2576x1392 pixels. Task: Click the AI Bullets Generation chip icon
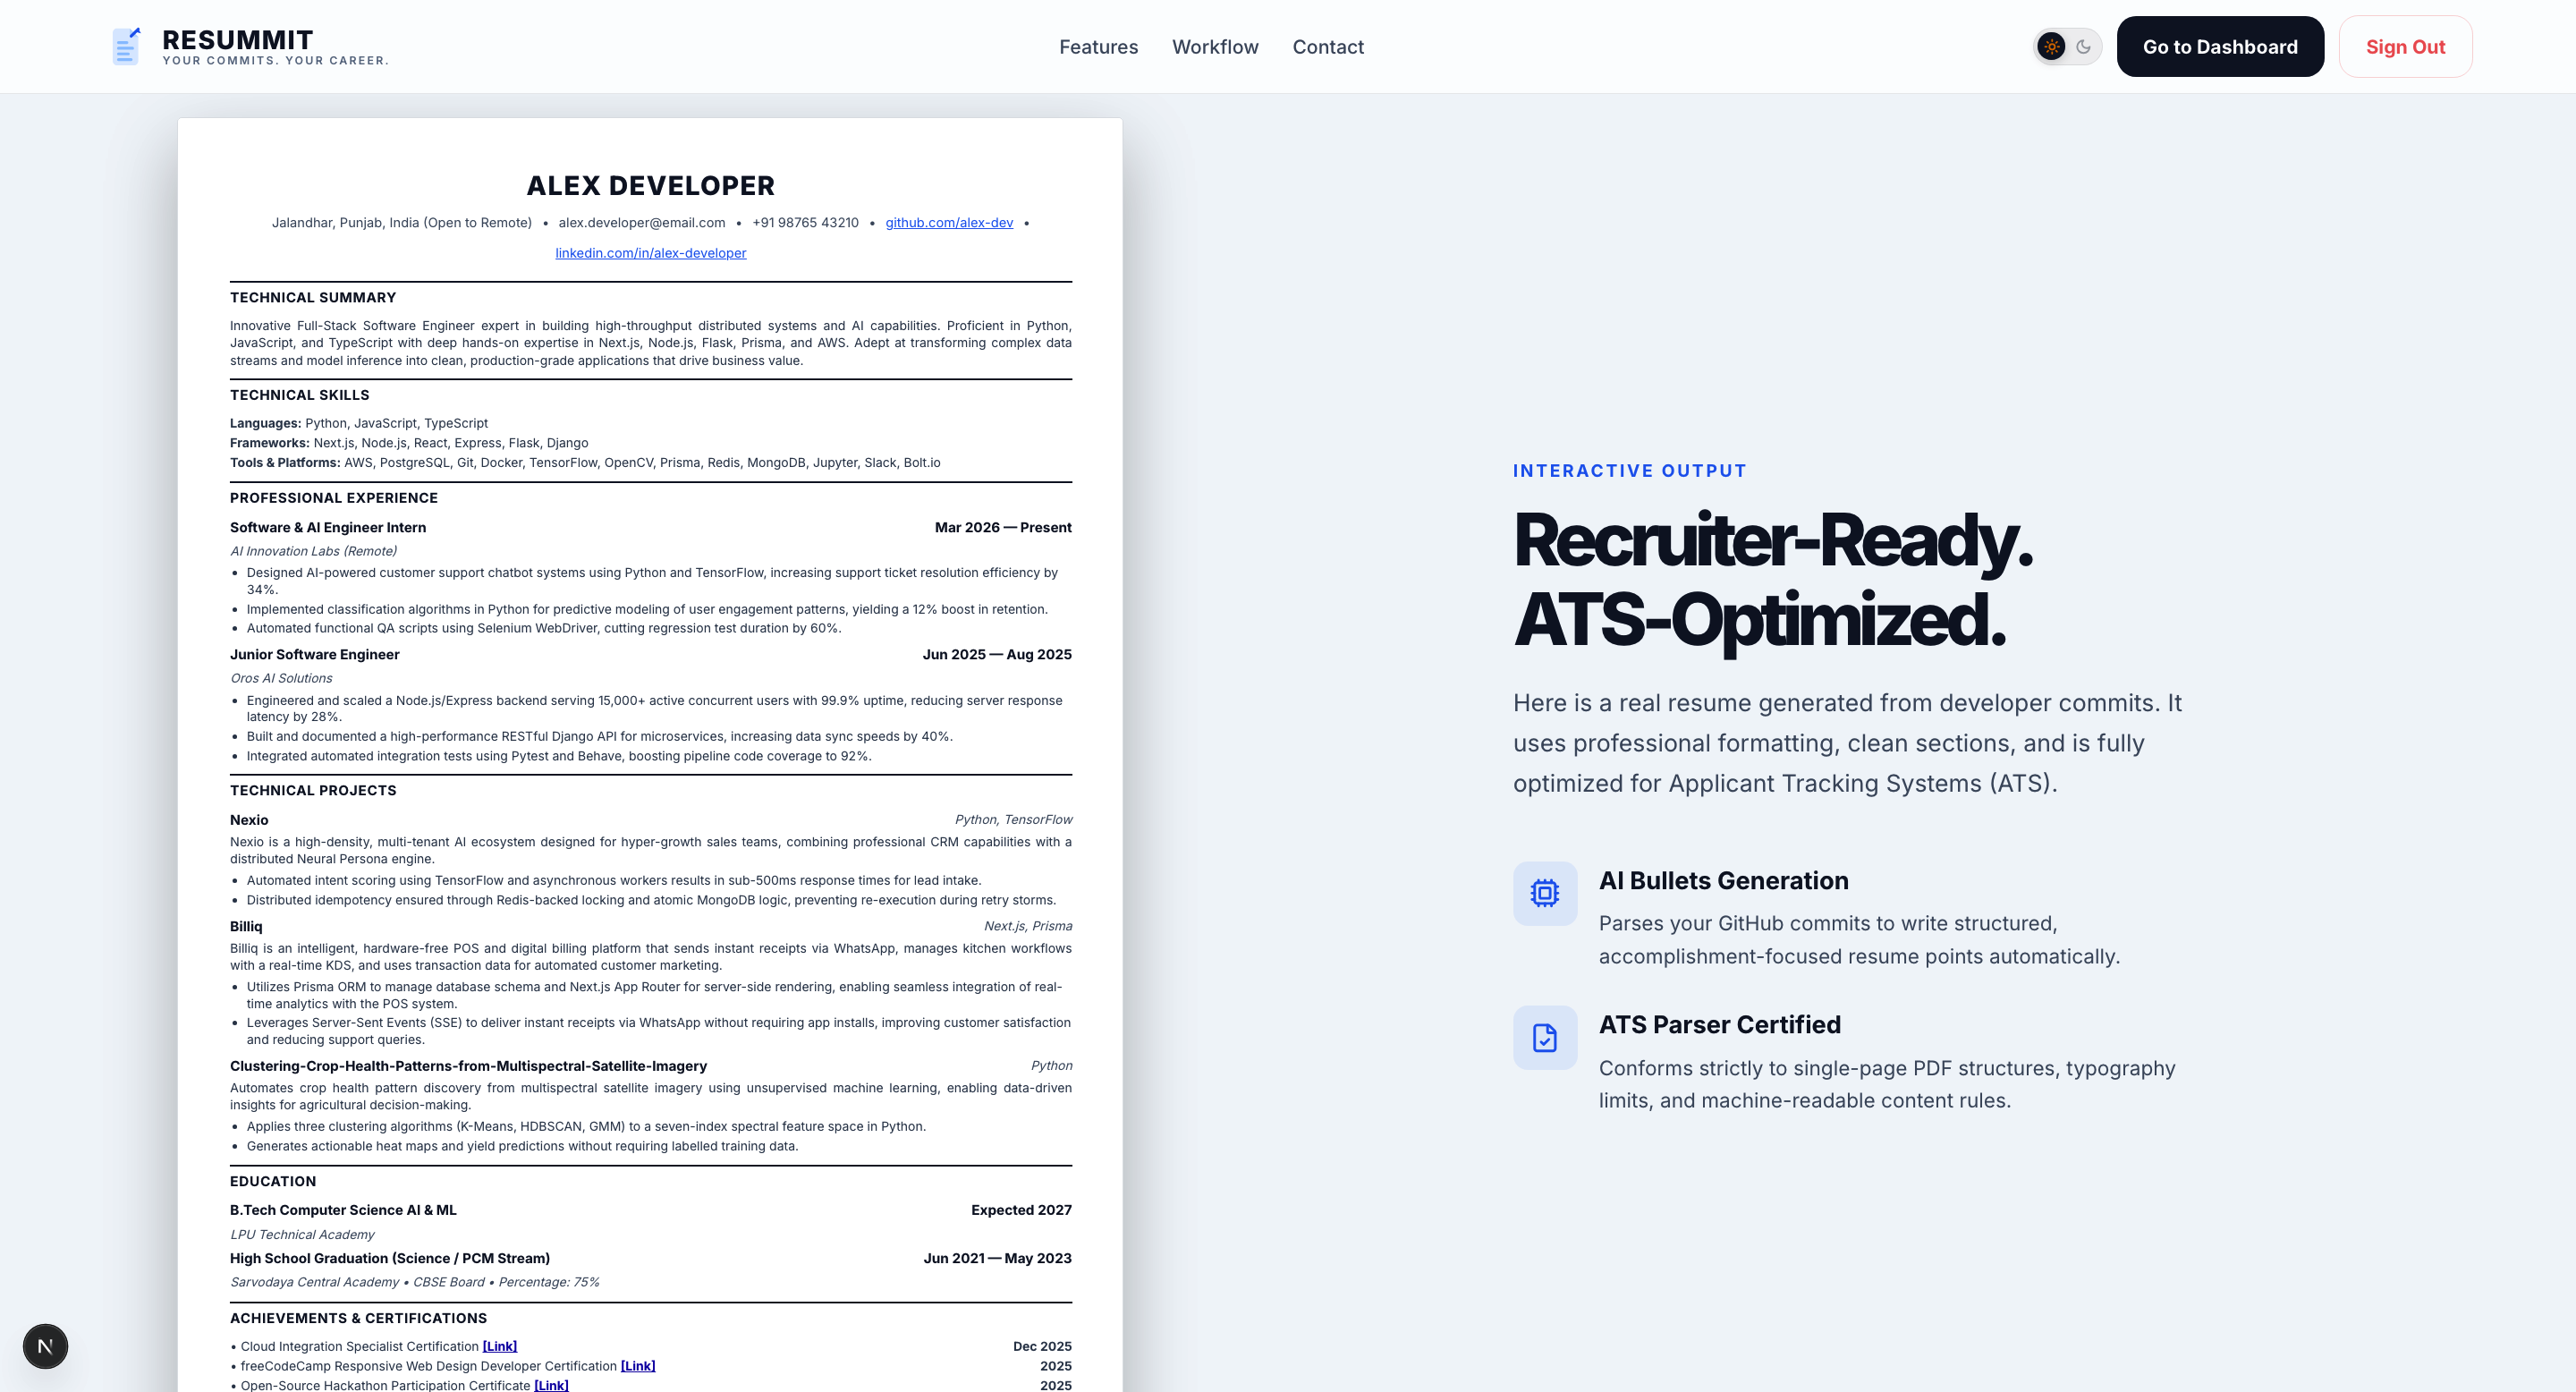(1545, 893)
